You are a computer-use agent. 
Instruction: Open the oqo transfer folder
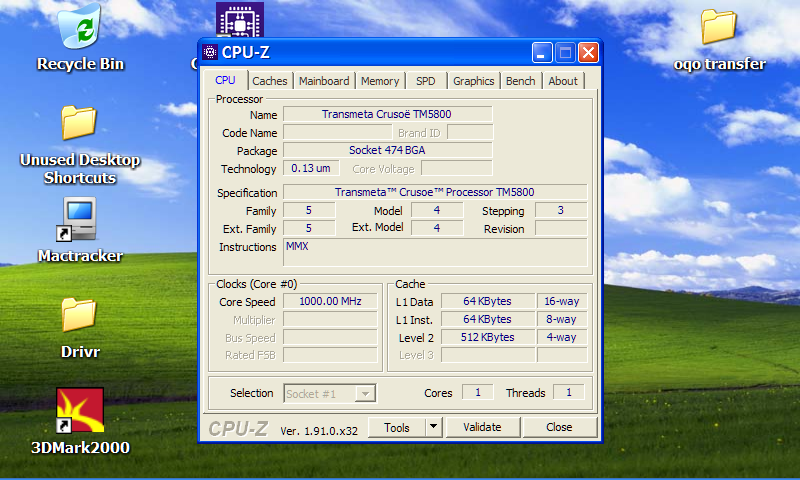tap(719, 28)
